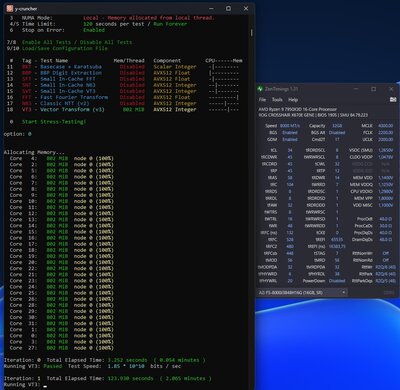The image size is (400, 390).
Task: Click the Speed value in ZenTimings
Action: point(290,126)
